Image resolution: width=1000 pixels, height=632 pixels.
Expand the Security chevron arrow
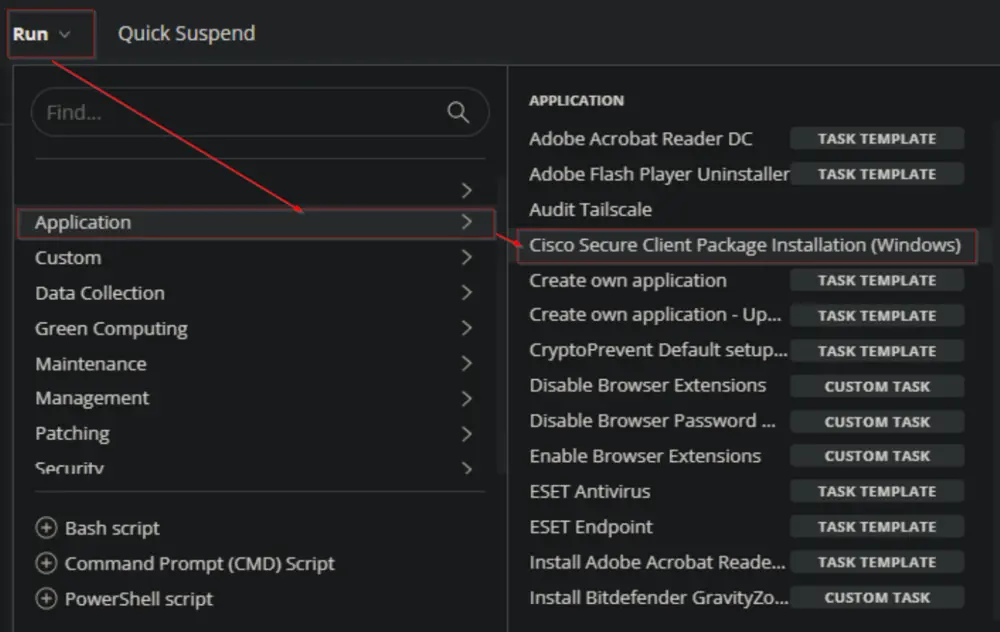pos(467,469)
